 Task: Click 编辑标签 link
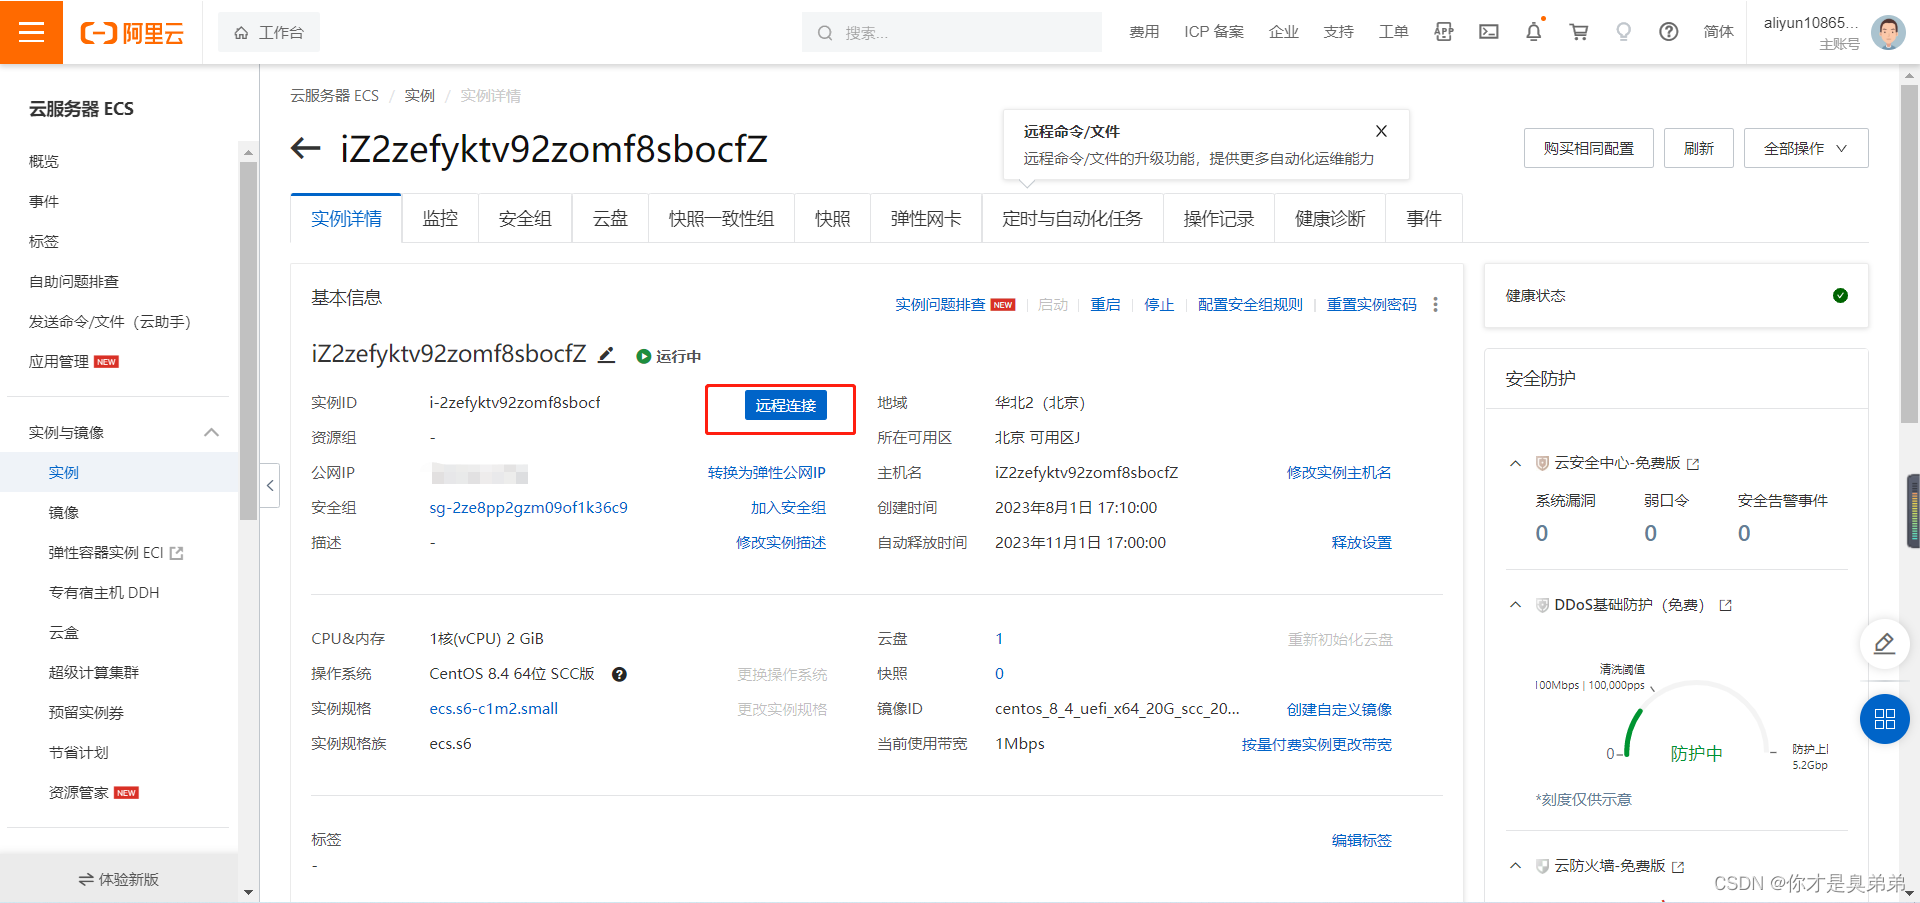click(1362, 841)
